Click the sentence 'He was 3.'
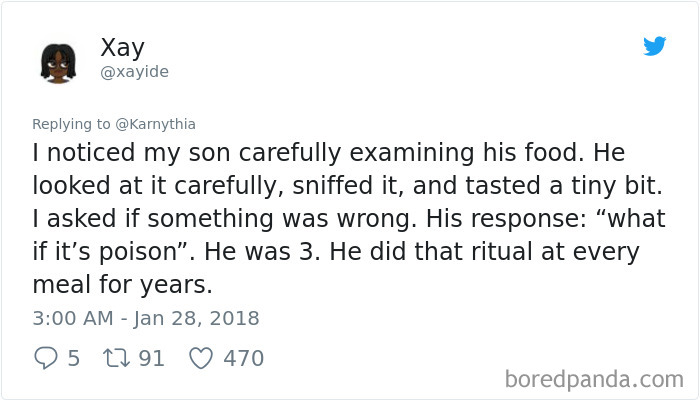Viewport: 700px width, 401px height. (x=262, y=251)
